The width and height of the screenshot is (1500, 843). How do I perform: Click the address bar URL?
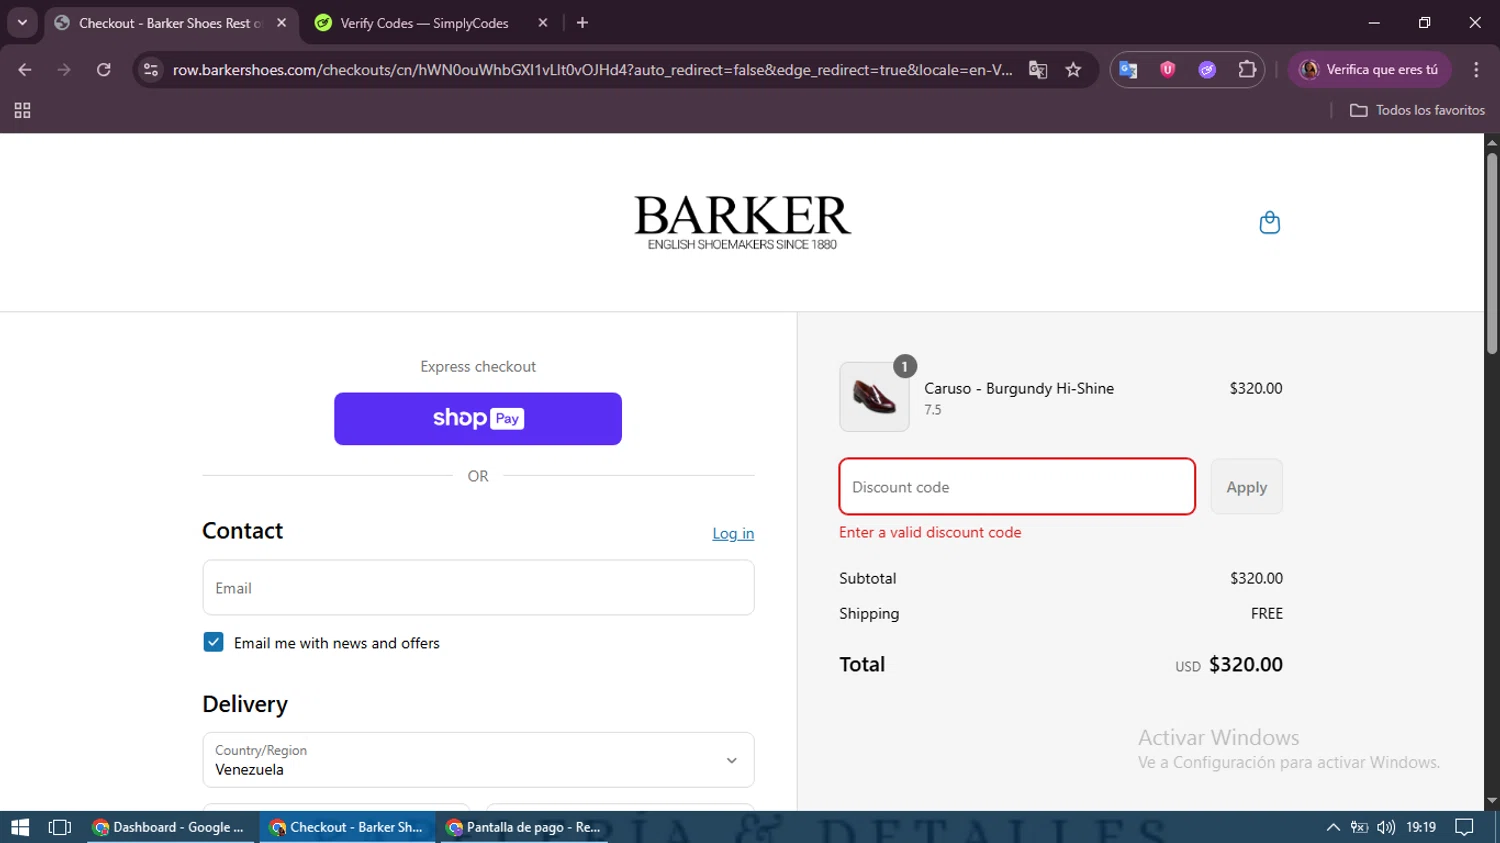[x=592, y=70]
